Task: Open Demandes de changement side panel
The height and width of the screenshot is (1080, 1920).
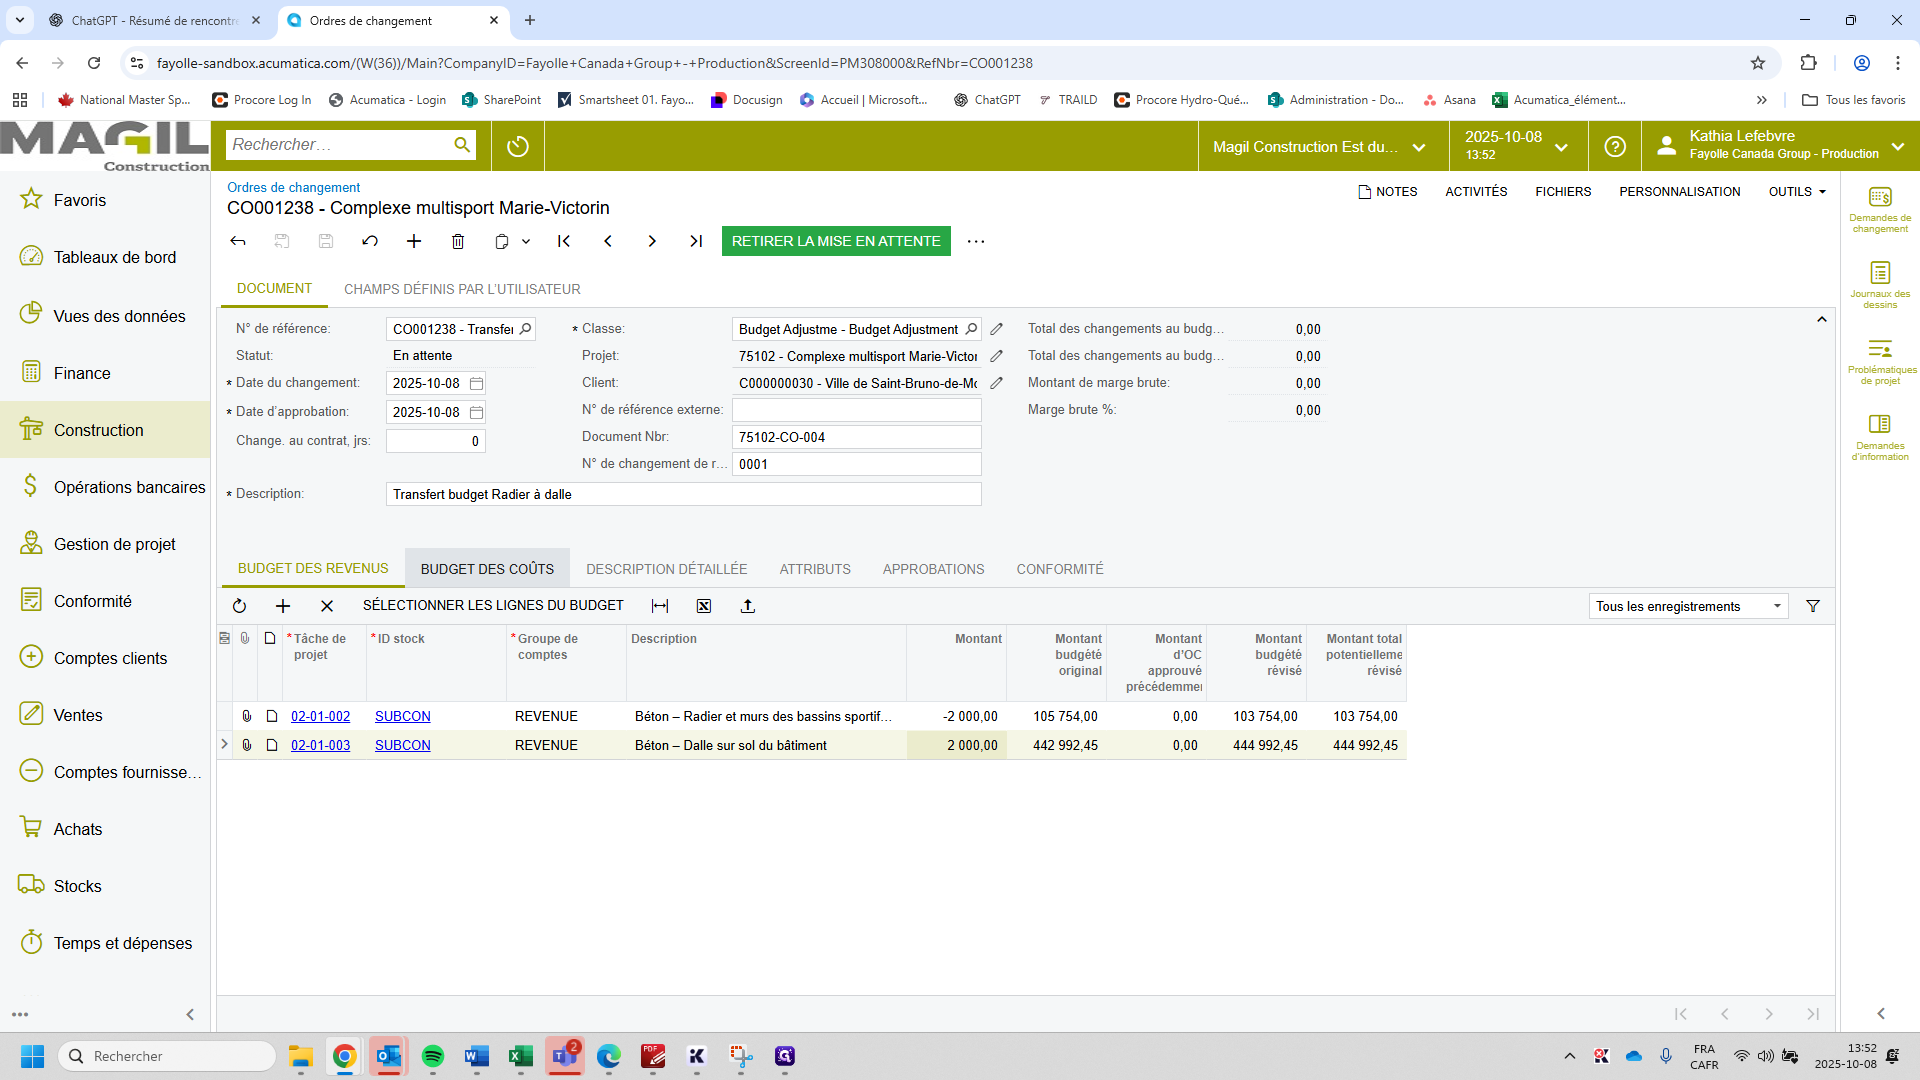Action: point(1880,210)
